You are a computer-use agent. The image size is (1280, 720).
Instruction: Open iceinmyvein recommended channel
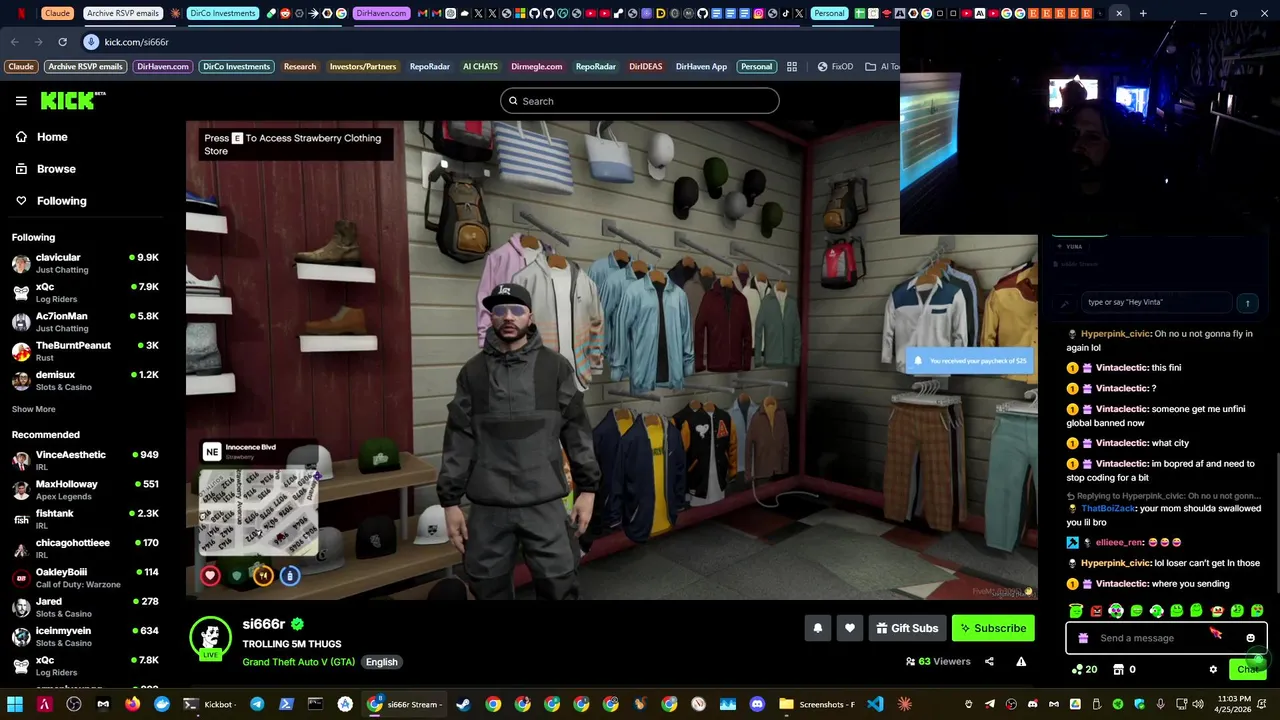click(x=85, y=636)
